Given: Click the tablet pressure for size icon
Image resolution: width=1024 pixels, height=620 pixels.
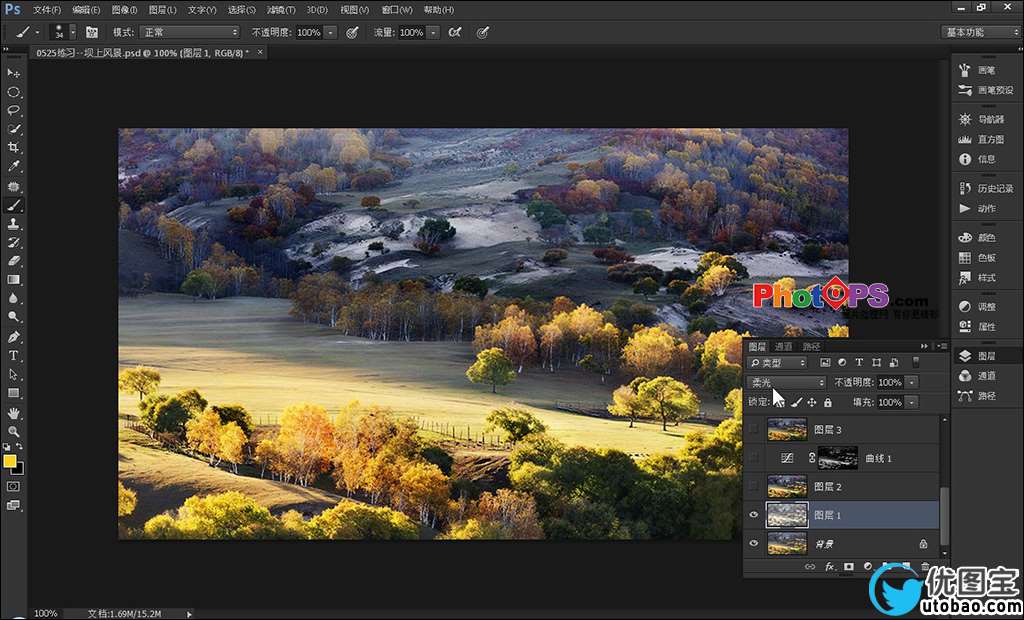Looking at the screenshot, I should pyautogui.click(x=483, y=32).
